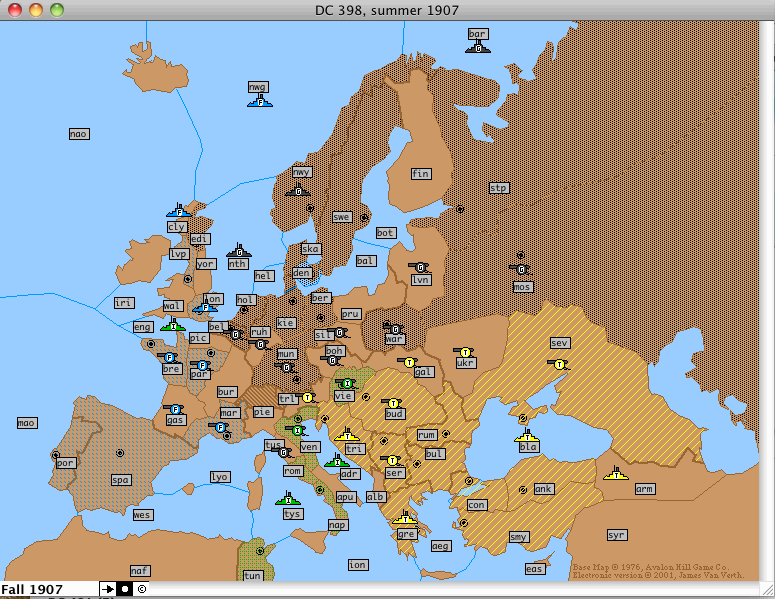Select the German fleet in Norway
This screenshot has width=775, height=599.
[x=298, y=190]
